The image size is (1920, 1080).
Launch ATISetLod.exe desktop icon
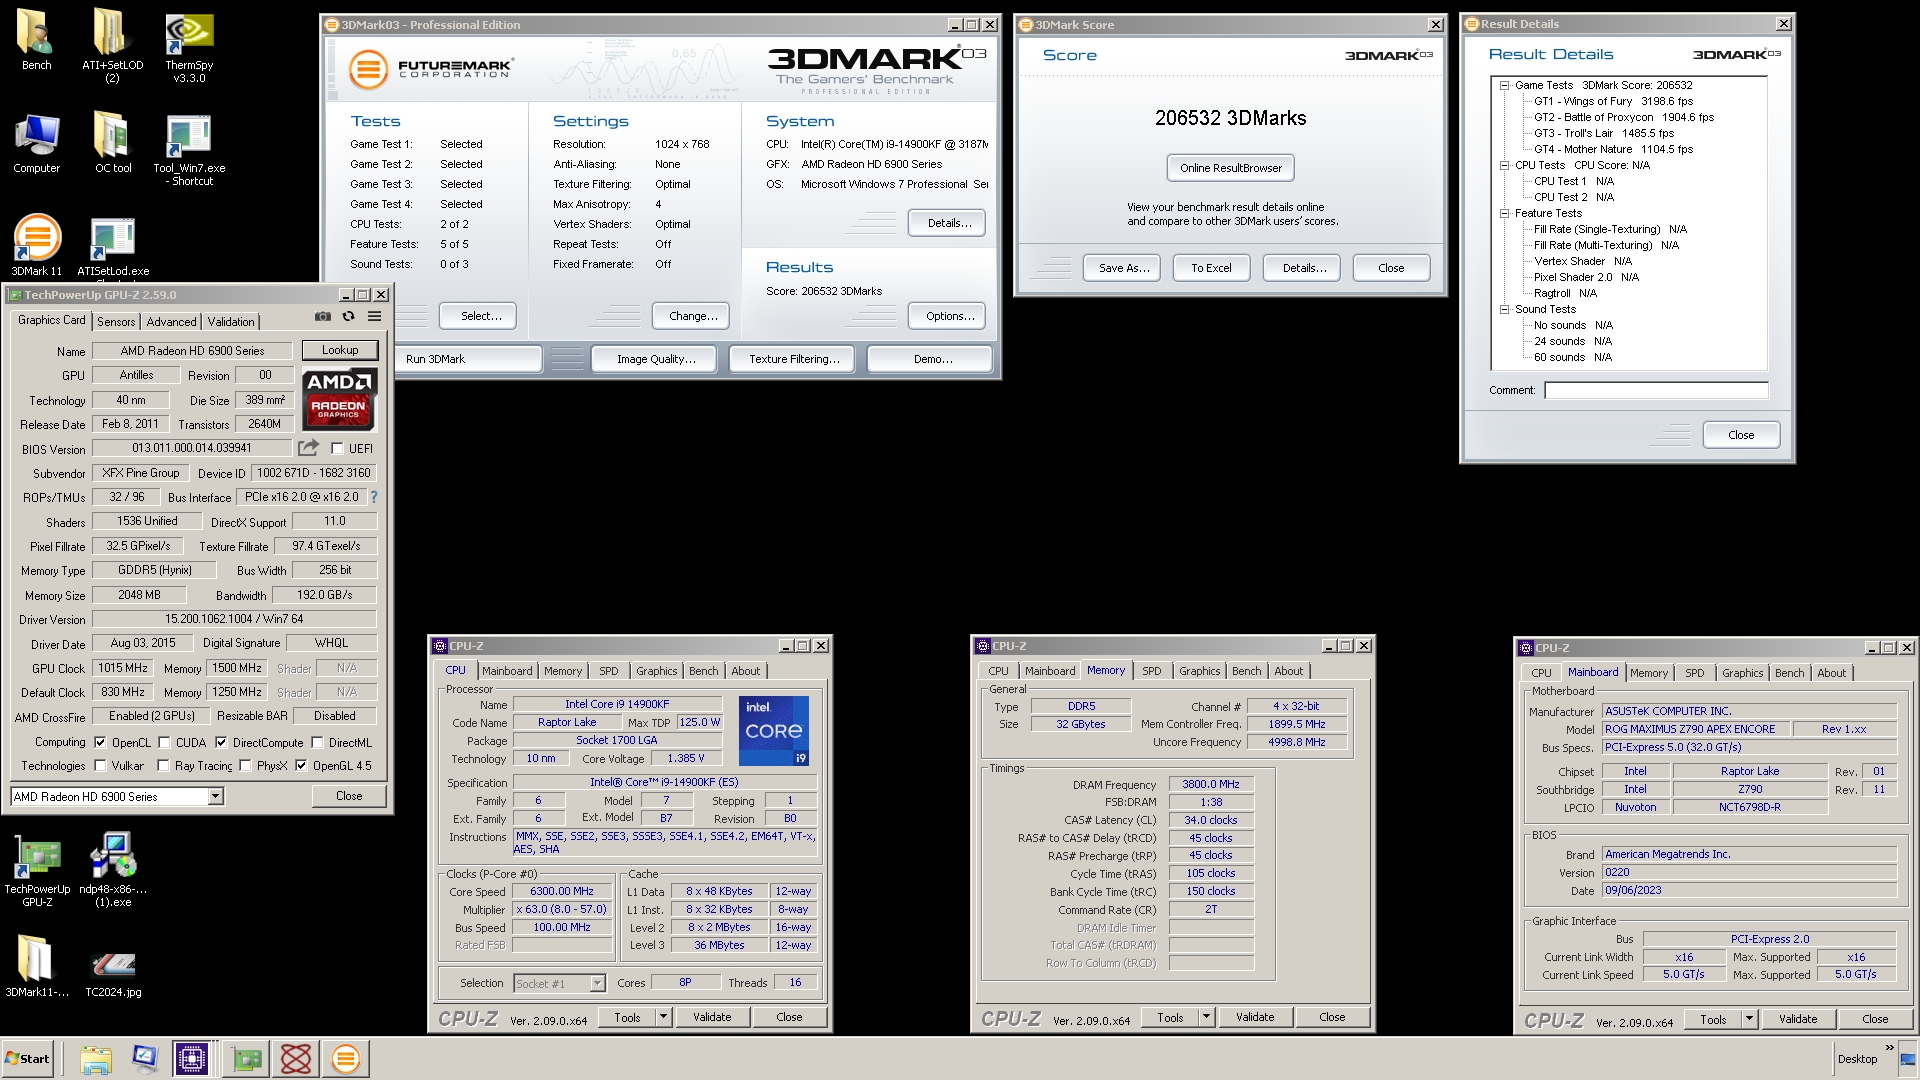(113, 246)
